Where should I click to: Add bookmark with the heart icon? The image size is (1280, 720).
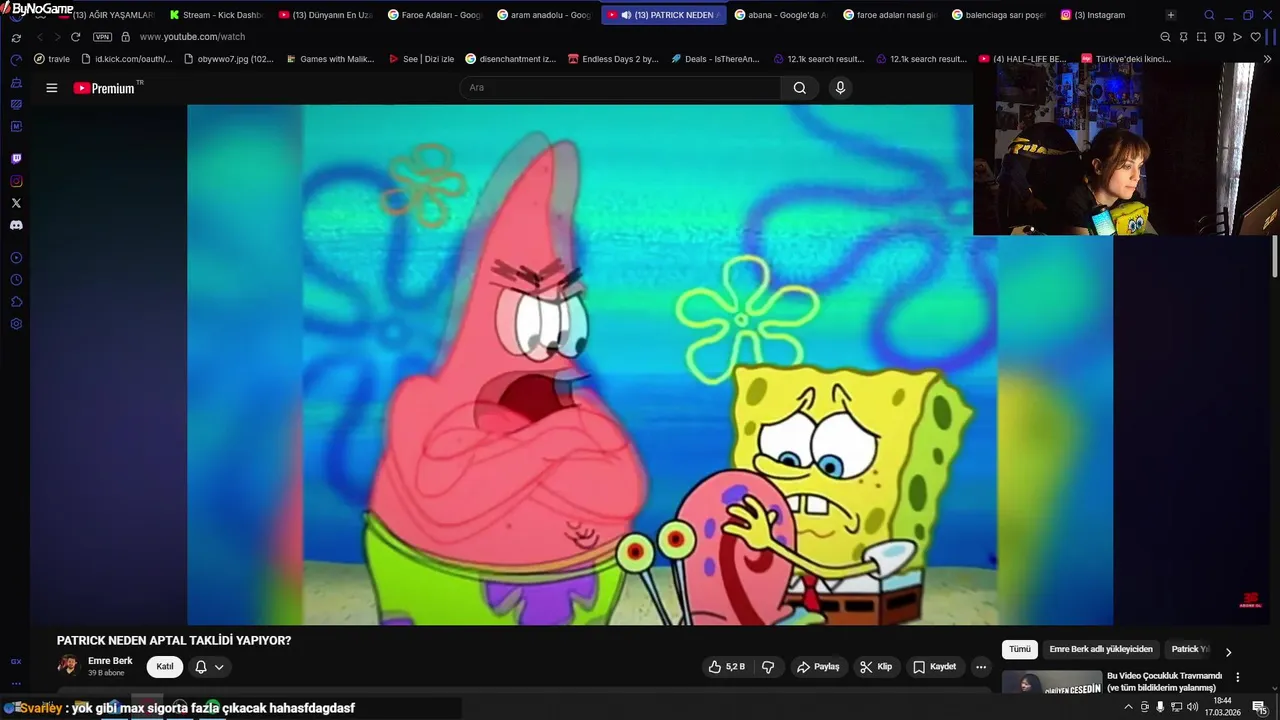pyautogui.click(x=1255, y=37)
